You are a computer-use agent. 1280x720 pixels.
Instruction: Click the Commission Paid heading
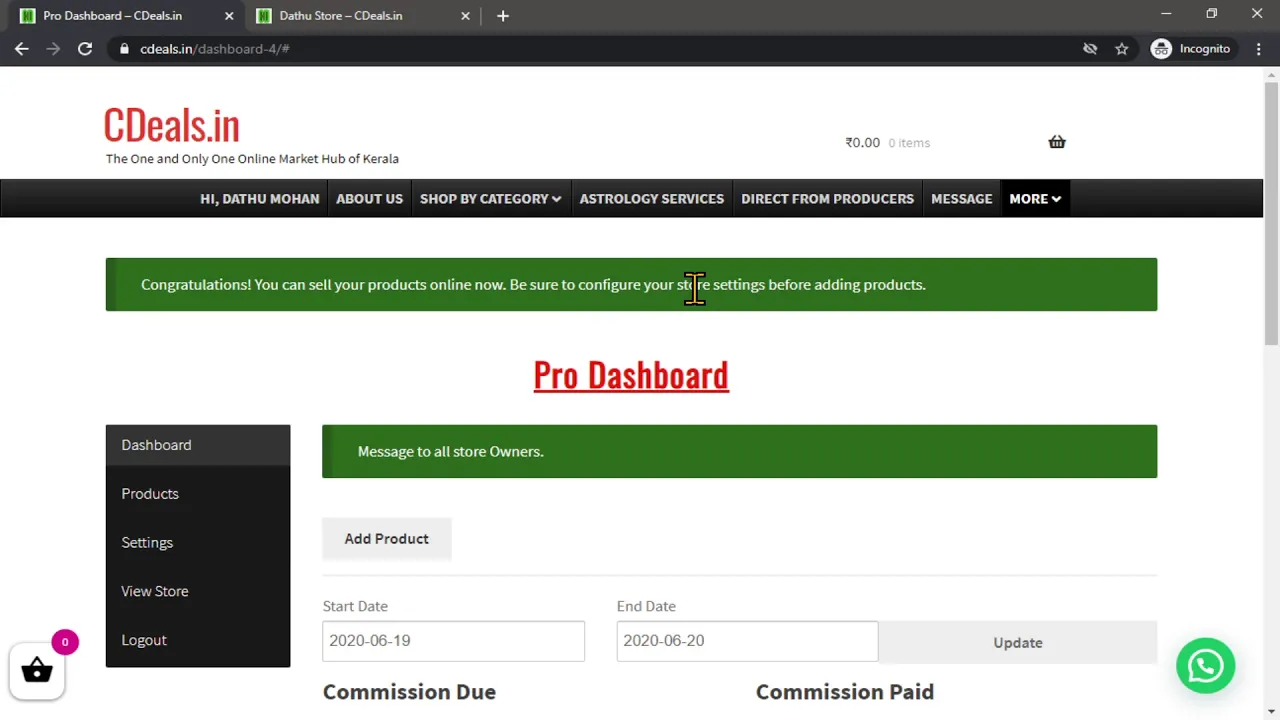[845, 692]
